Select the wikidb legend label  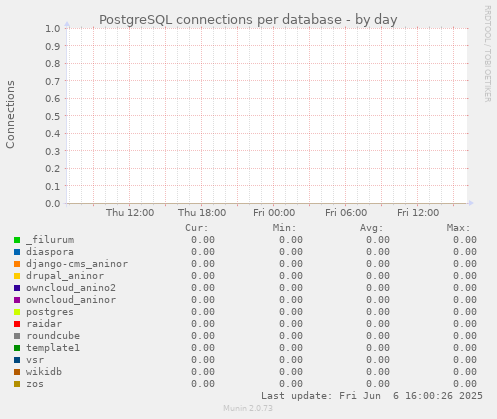coord(44,372)
